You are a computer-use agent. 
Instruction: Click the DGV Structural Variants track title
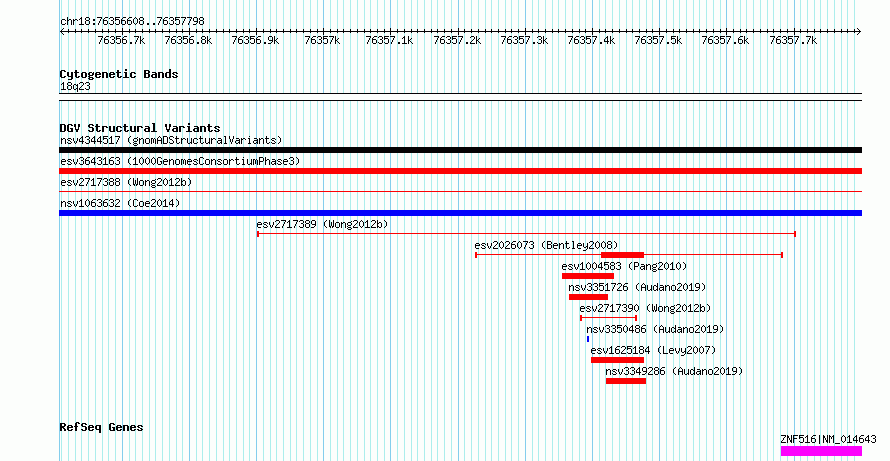140,128
